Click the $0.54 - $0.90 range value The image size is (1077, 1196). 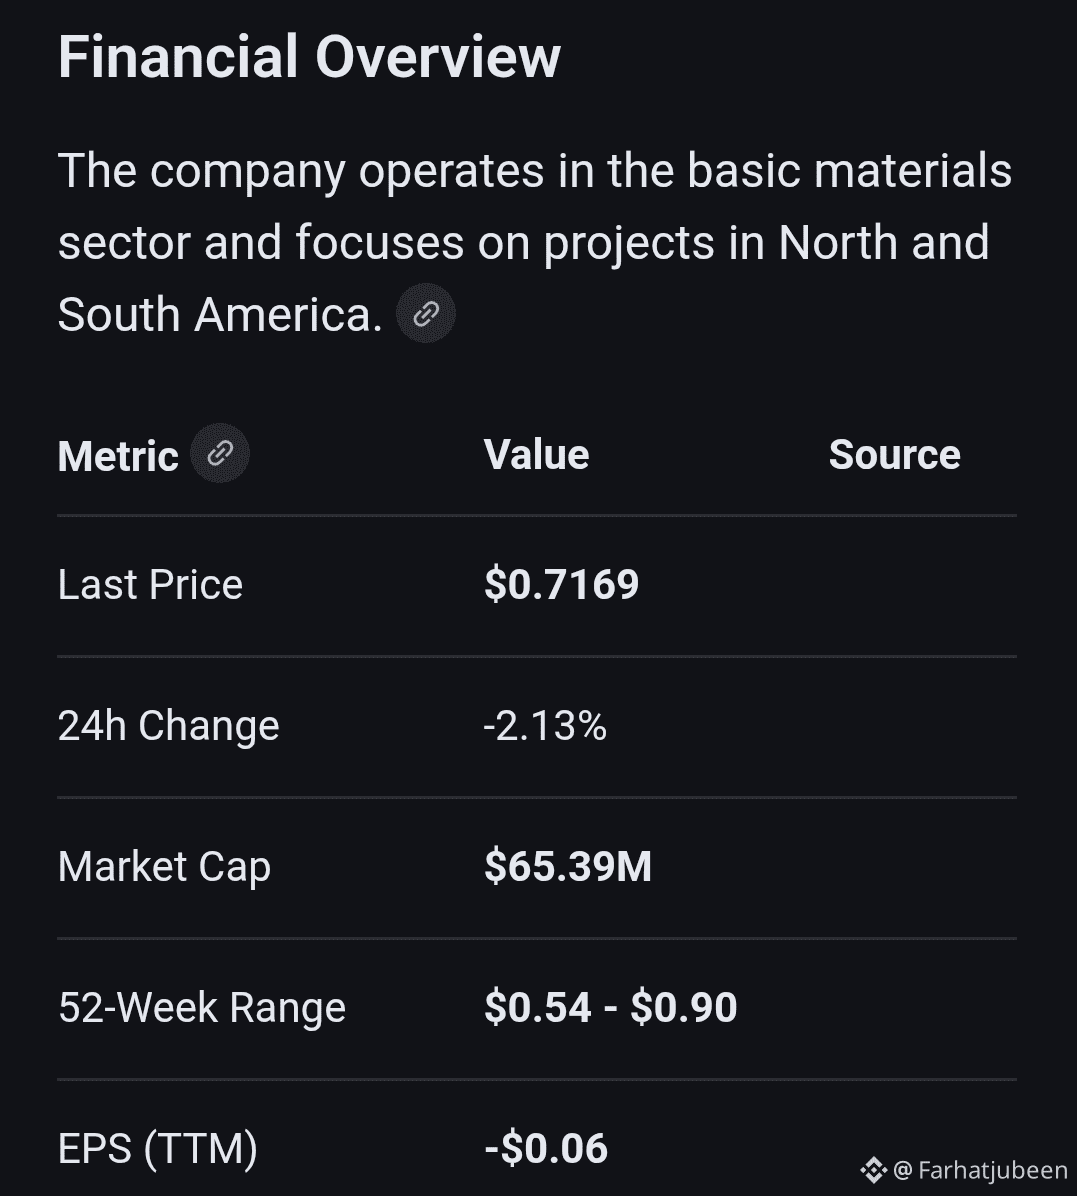(610, 1008)
